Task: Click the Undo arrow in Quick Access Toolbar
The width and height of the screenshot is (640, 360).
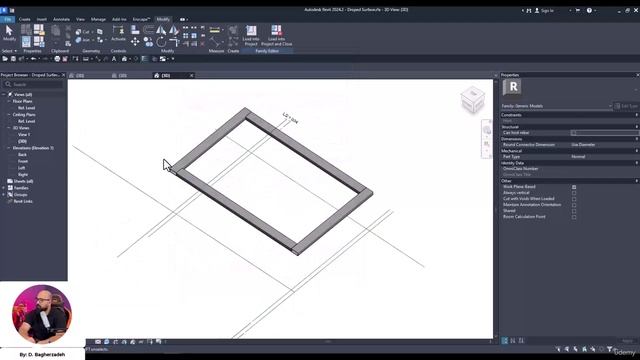Action: pos(33,59)
